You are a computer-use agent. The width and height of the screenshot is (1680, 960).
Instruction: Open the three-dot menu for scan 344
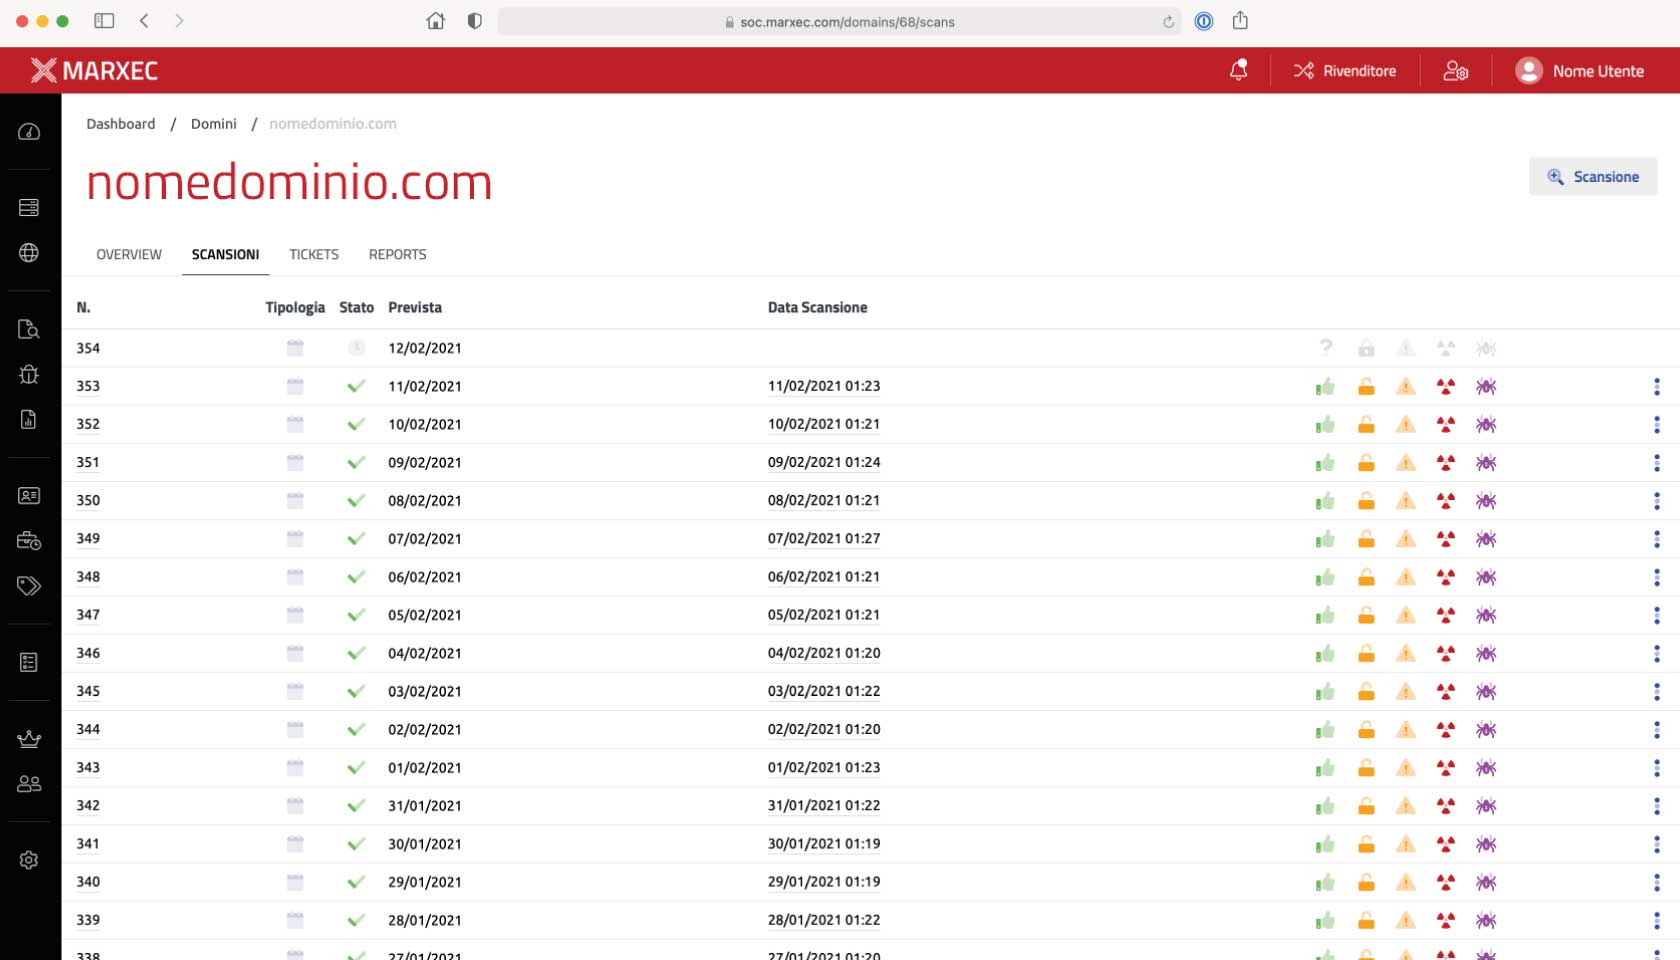pos(1657,730)
